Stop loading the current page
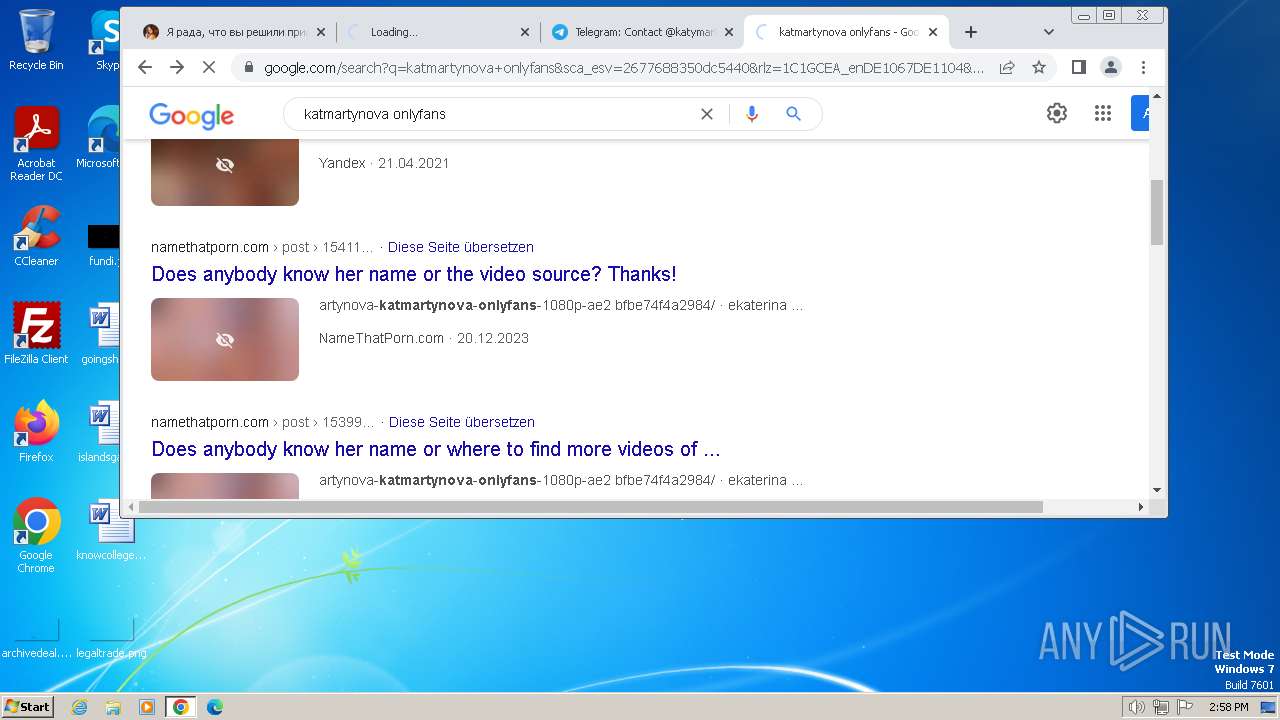This screenshot has height=720, width=1280. (x=210, y=67)
